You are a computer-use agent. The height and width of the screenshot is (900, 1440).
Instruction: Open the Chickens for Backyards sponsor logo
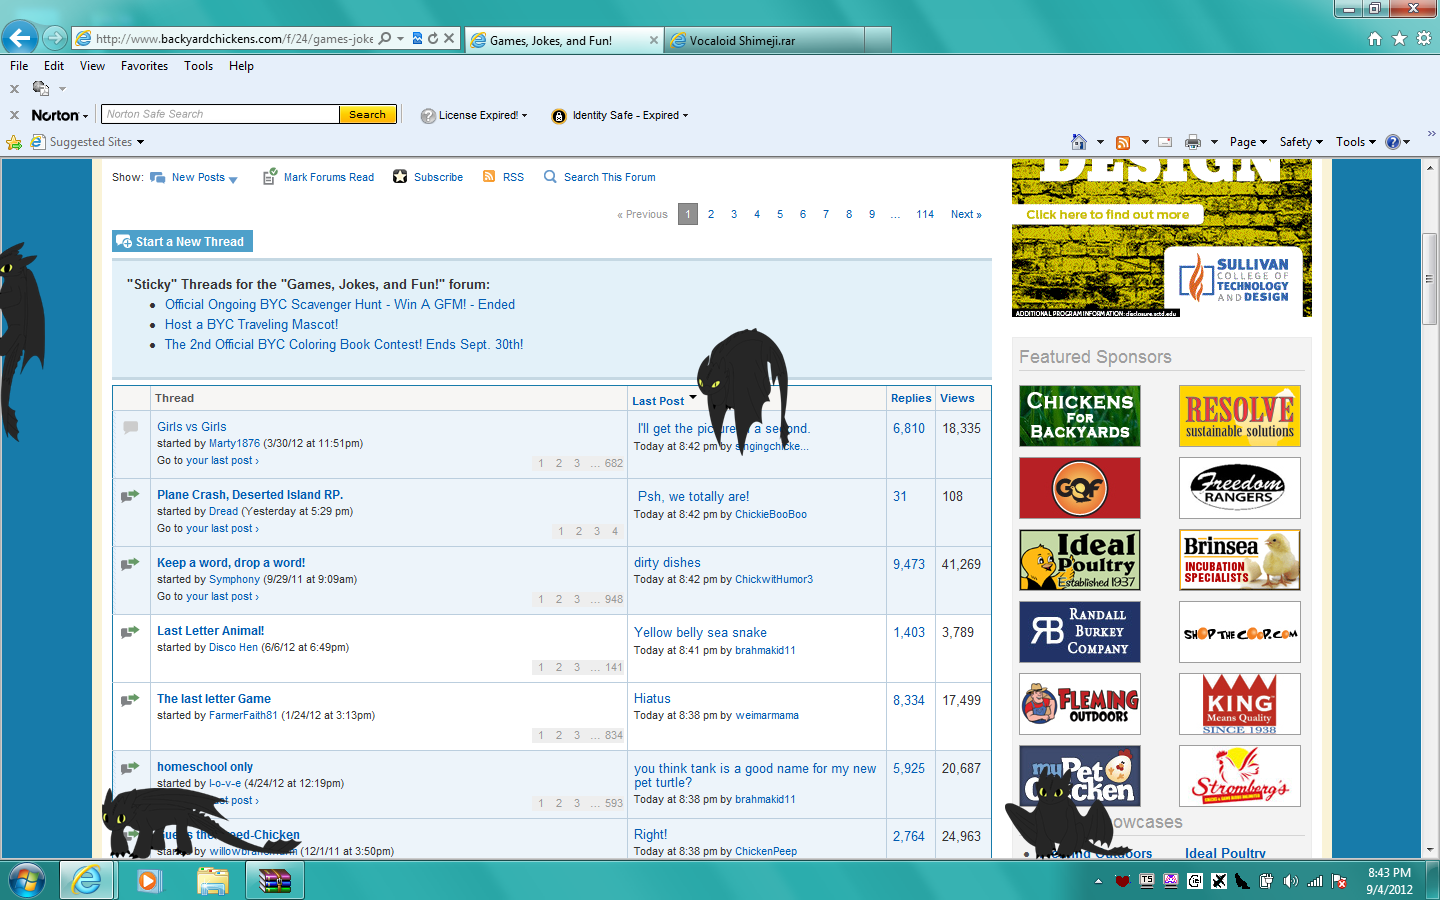[x=1079, y=416]
